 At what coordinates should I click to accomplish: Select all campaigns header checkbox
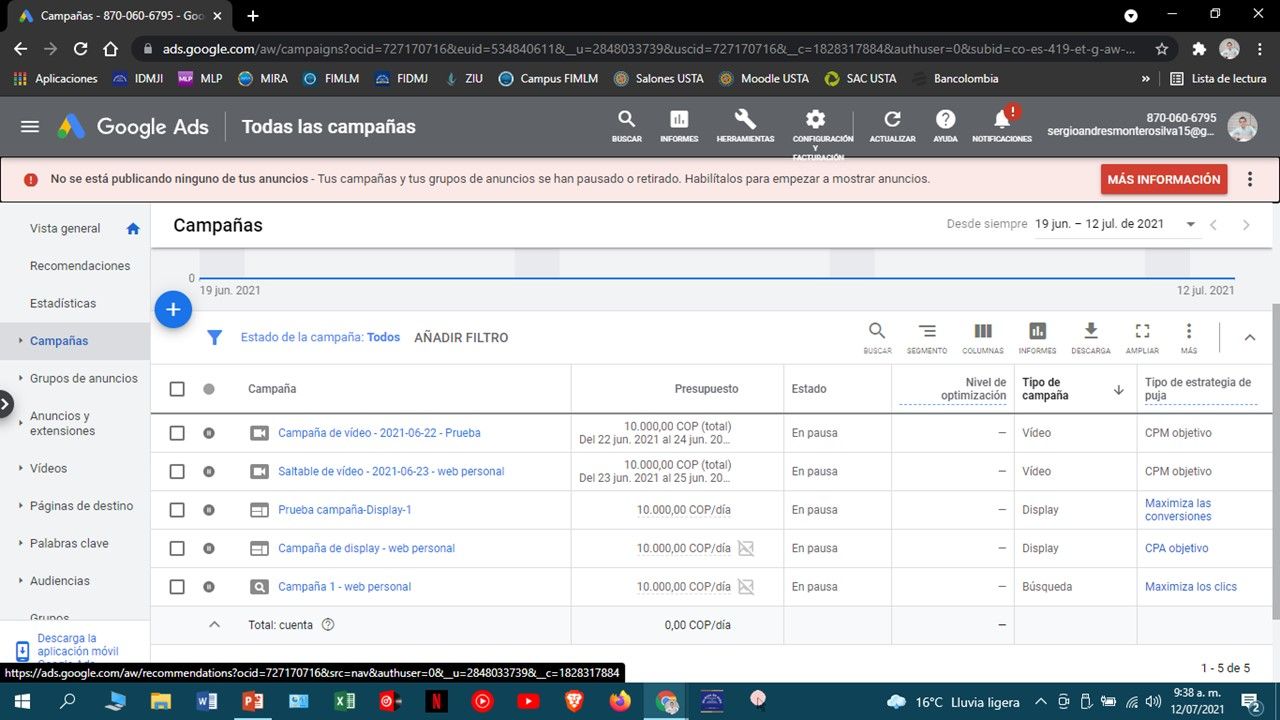pyautogui.click(x=177, y=389)
